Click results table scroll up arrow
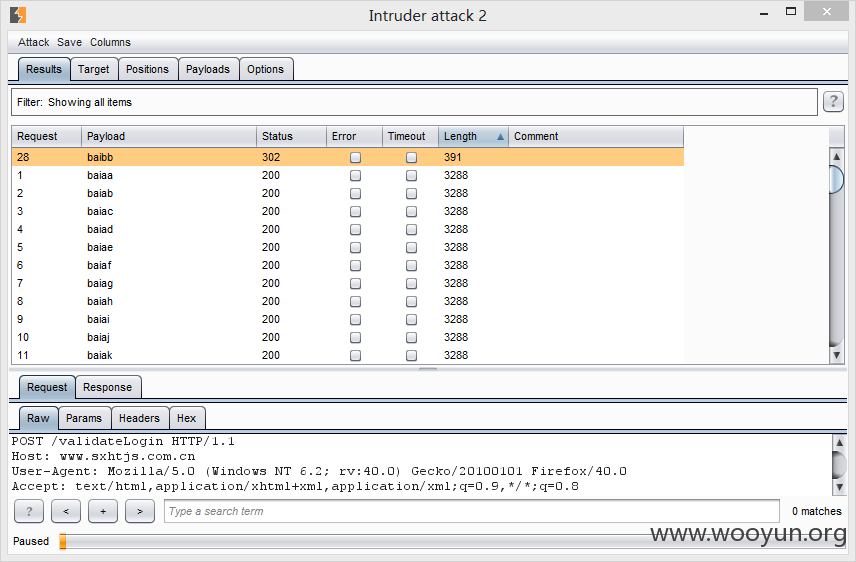856x562 pixels. pos(836,156)
